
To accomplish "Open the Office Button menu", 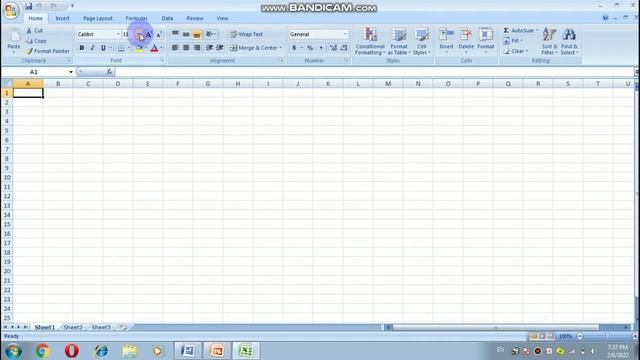I will coord(11,10).
